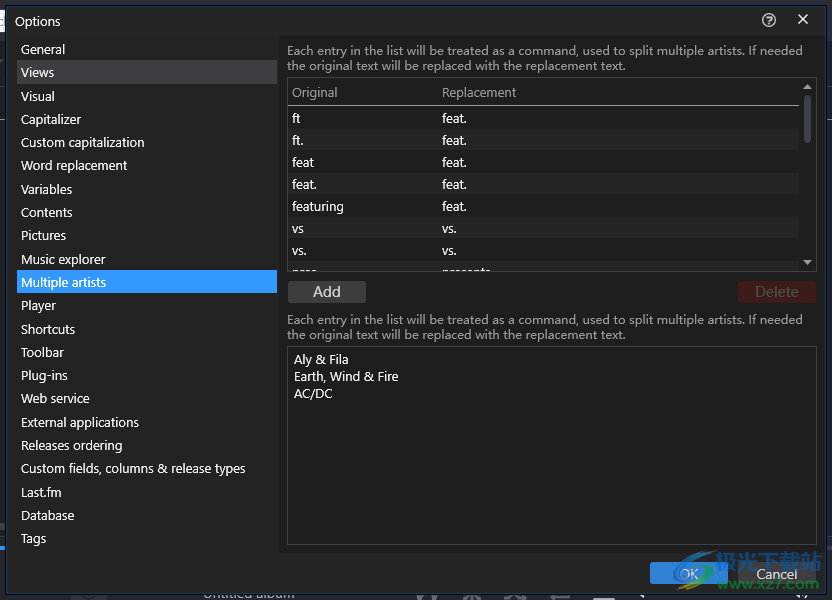Viewport: 832px width, 600px height.
Task: Open the Shortcuts options page
Action: tap(48, 329)
